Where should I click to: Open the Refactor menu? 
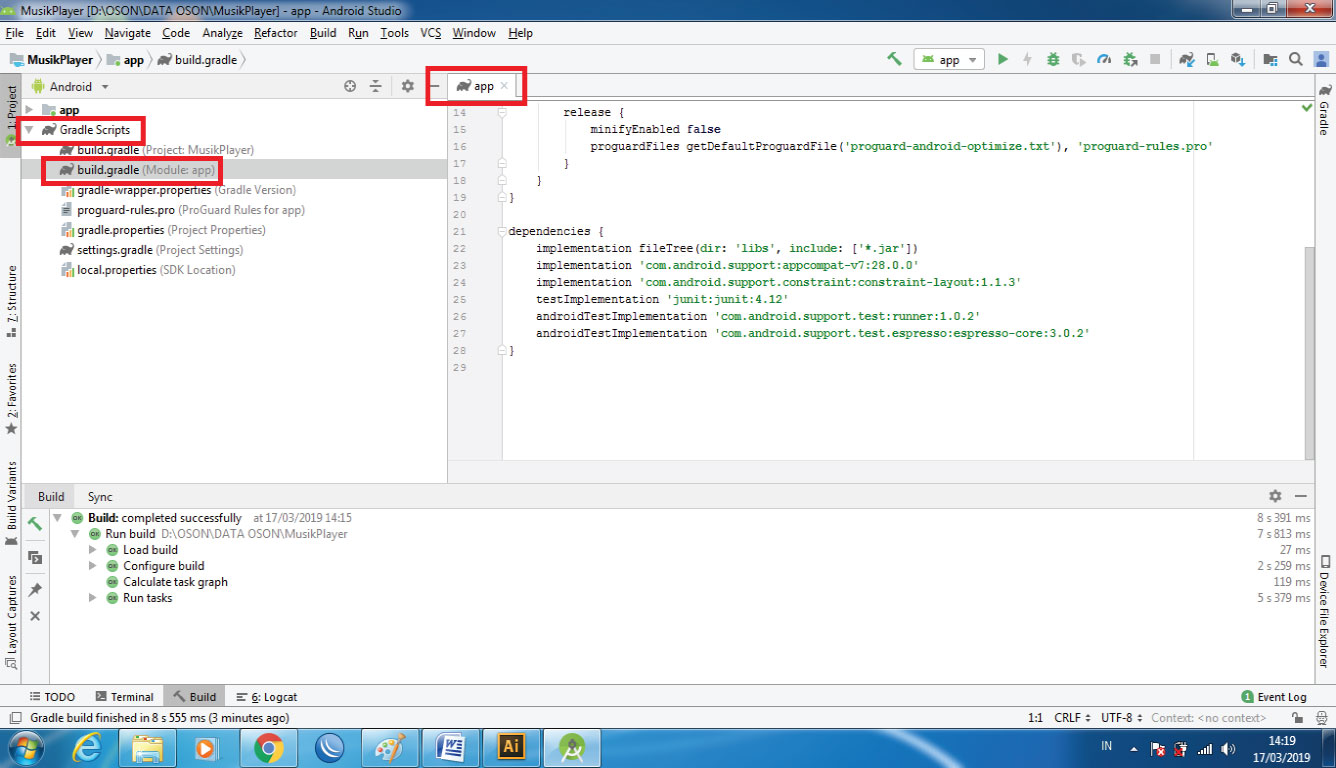click(275, 33)
